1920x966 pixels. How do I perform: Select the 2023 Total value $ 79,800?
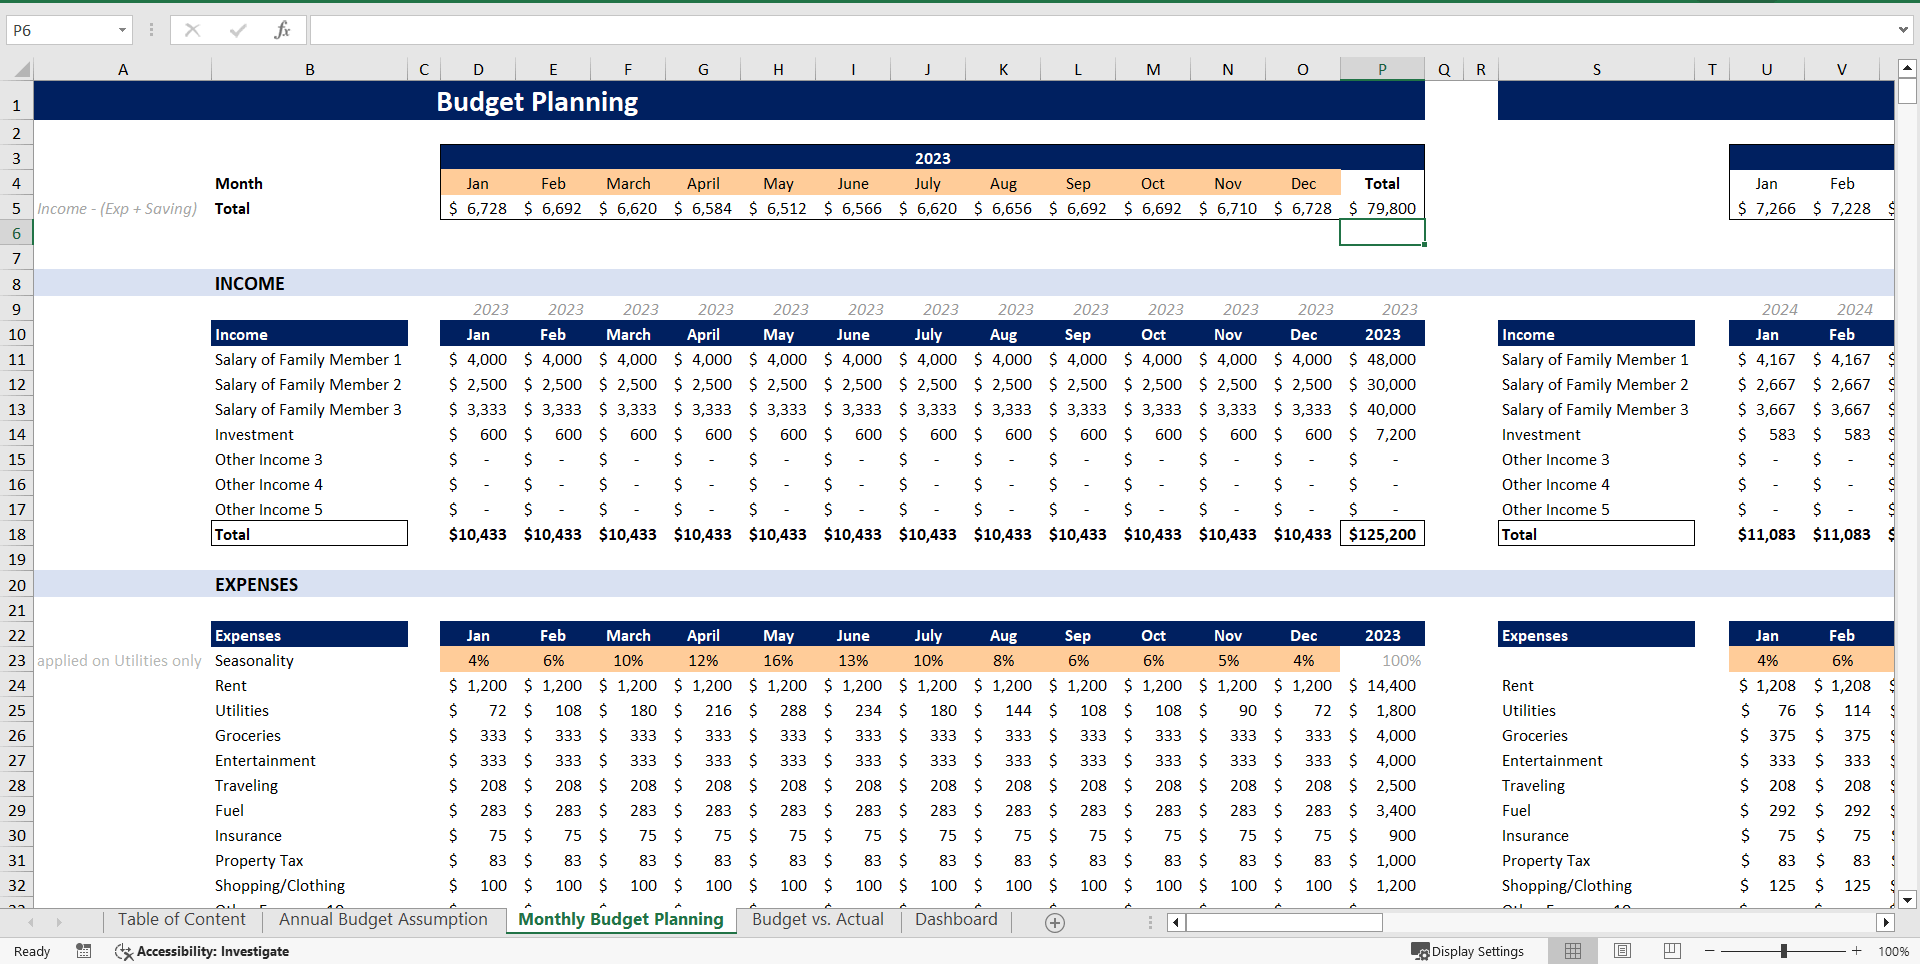[x=1382, y=208]
